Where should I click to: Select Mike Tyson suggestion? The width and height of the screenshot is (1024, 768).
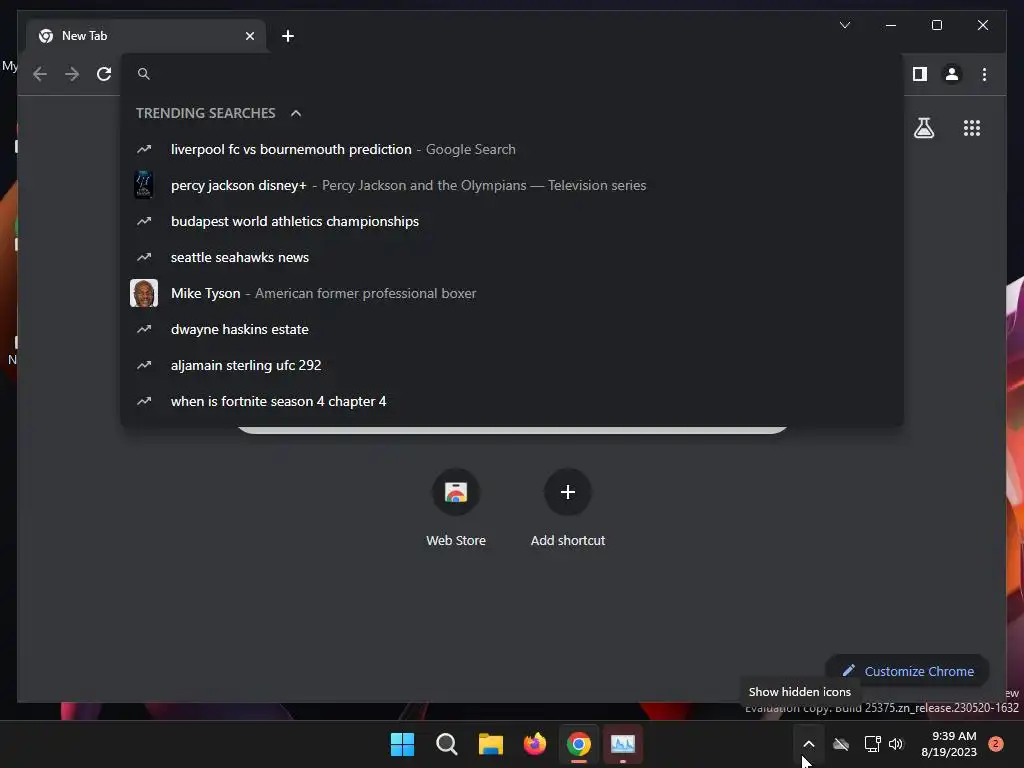512,293
